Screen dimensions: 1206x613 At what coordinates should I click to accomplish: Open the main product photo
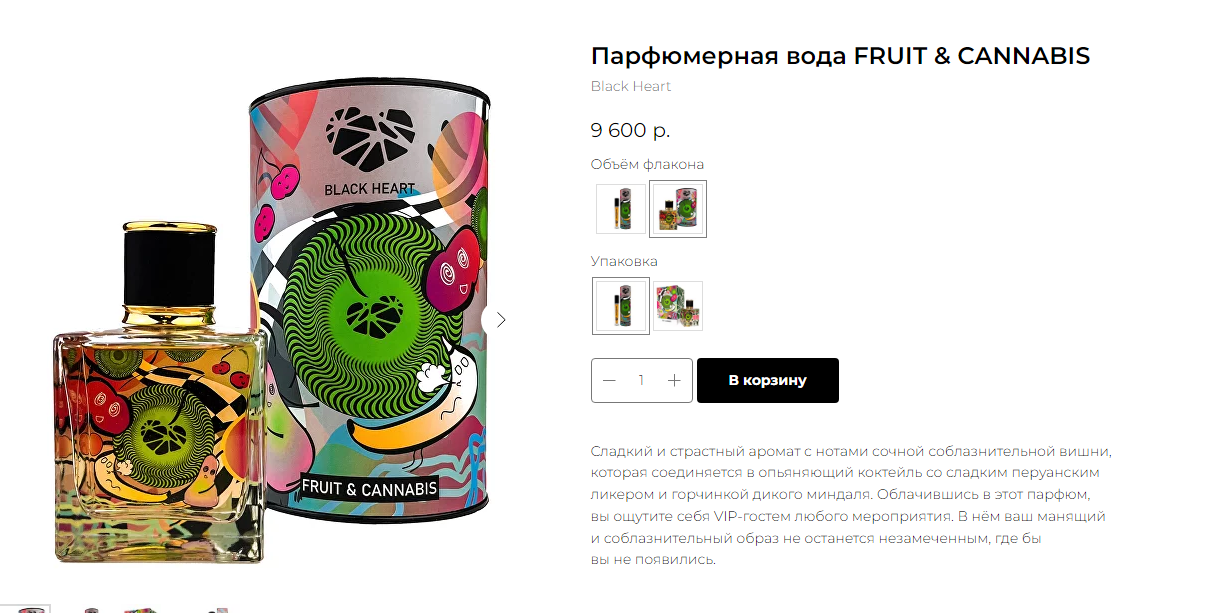tap(272, 325)
